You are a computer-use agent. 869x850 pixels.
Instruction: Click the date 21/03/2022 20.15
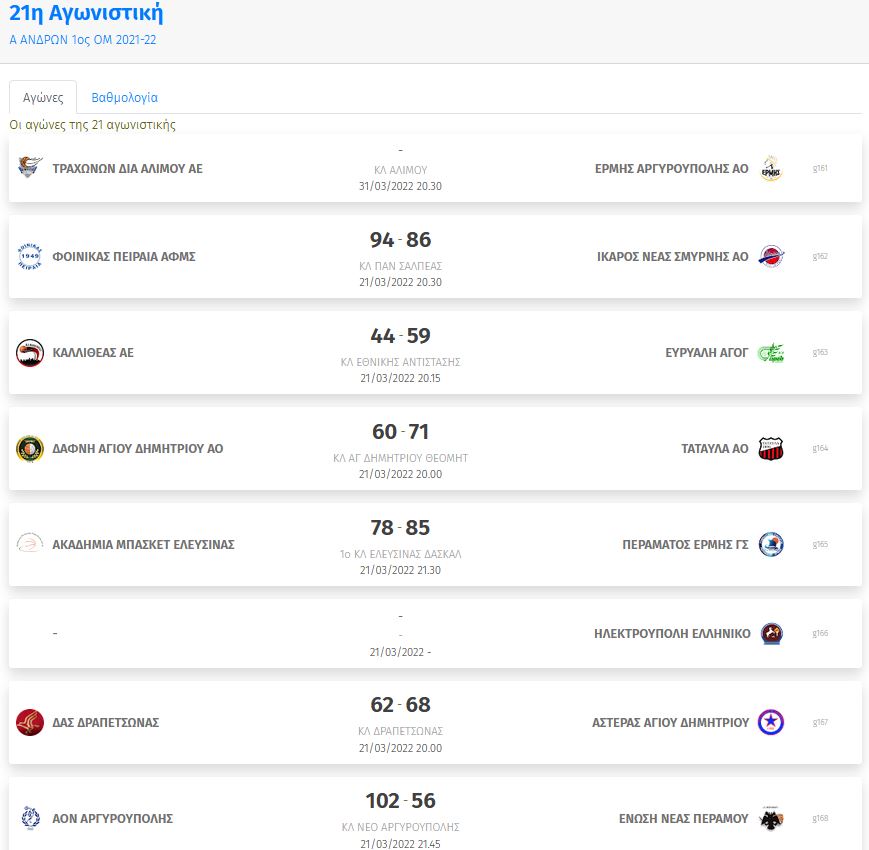click(400, 378)
